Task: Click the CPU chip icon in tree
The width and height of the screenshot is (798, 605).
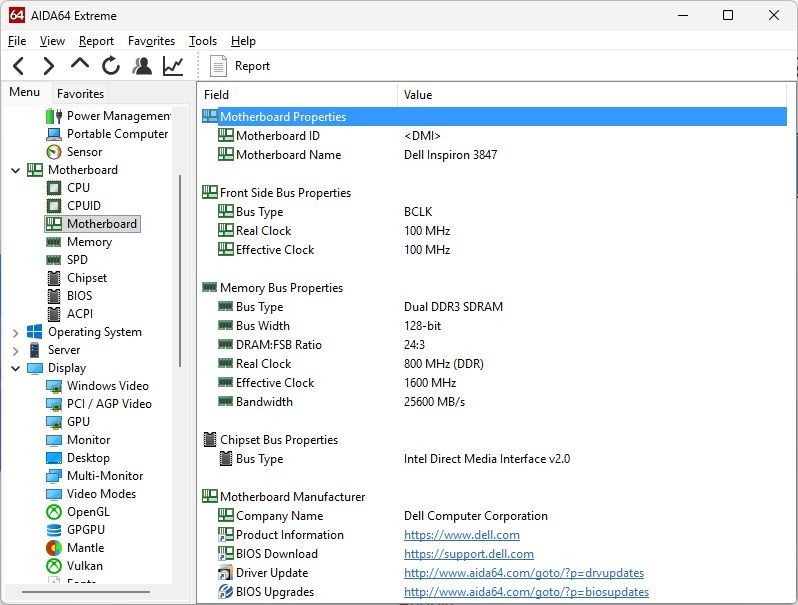Action: click(x=53, y=188)
